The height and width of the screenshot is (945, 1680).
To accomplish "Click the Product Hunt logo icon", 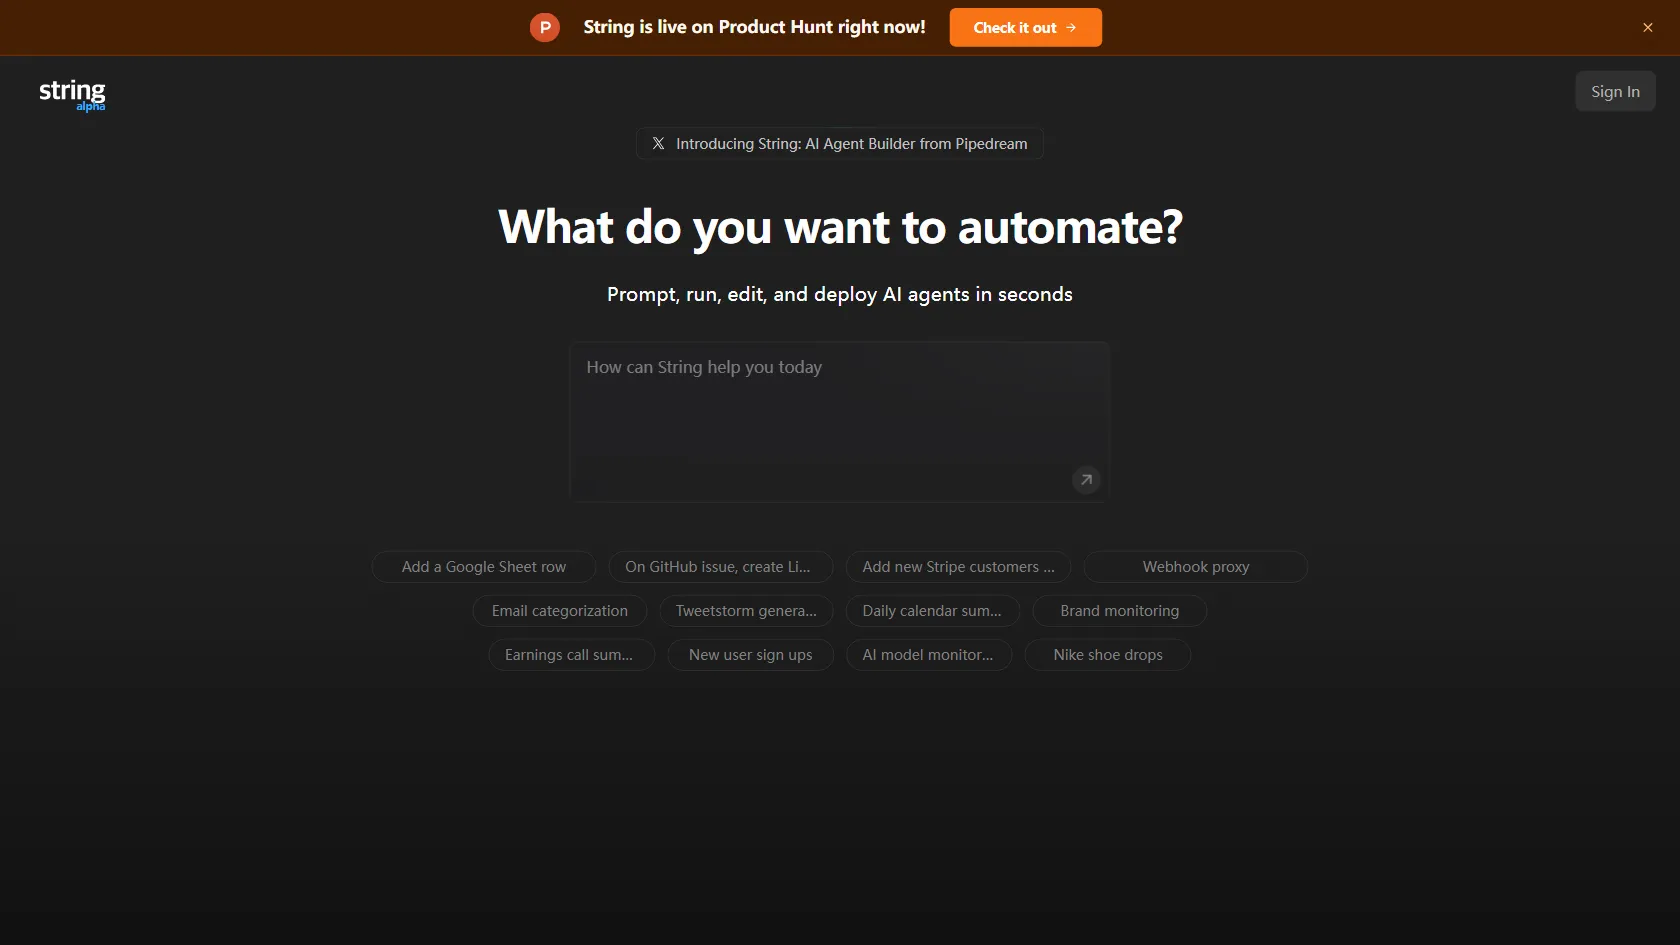I will (x=545, y=27).
